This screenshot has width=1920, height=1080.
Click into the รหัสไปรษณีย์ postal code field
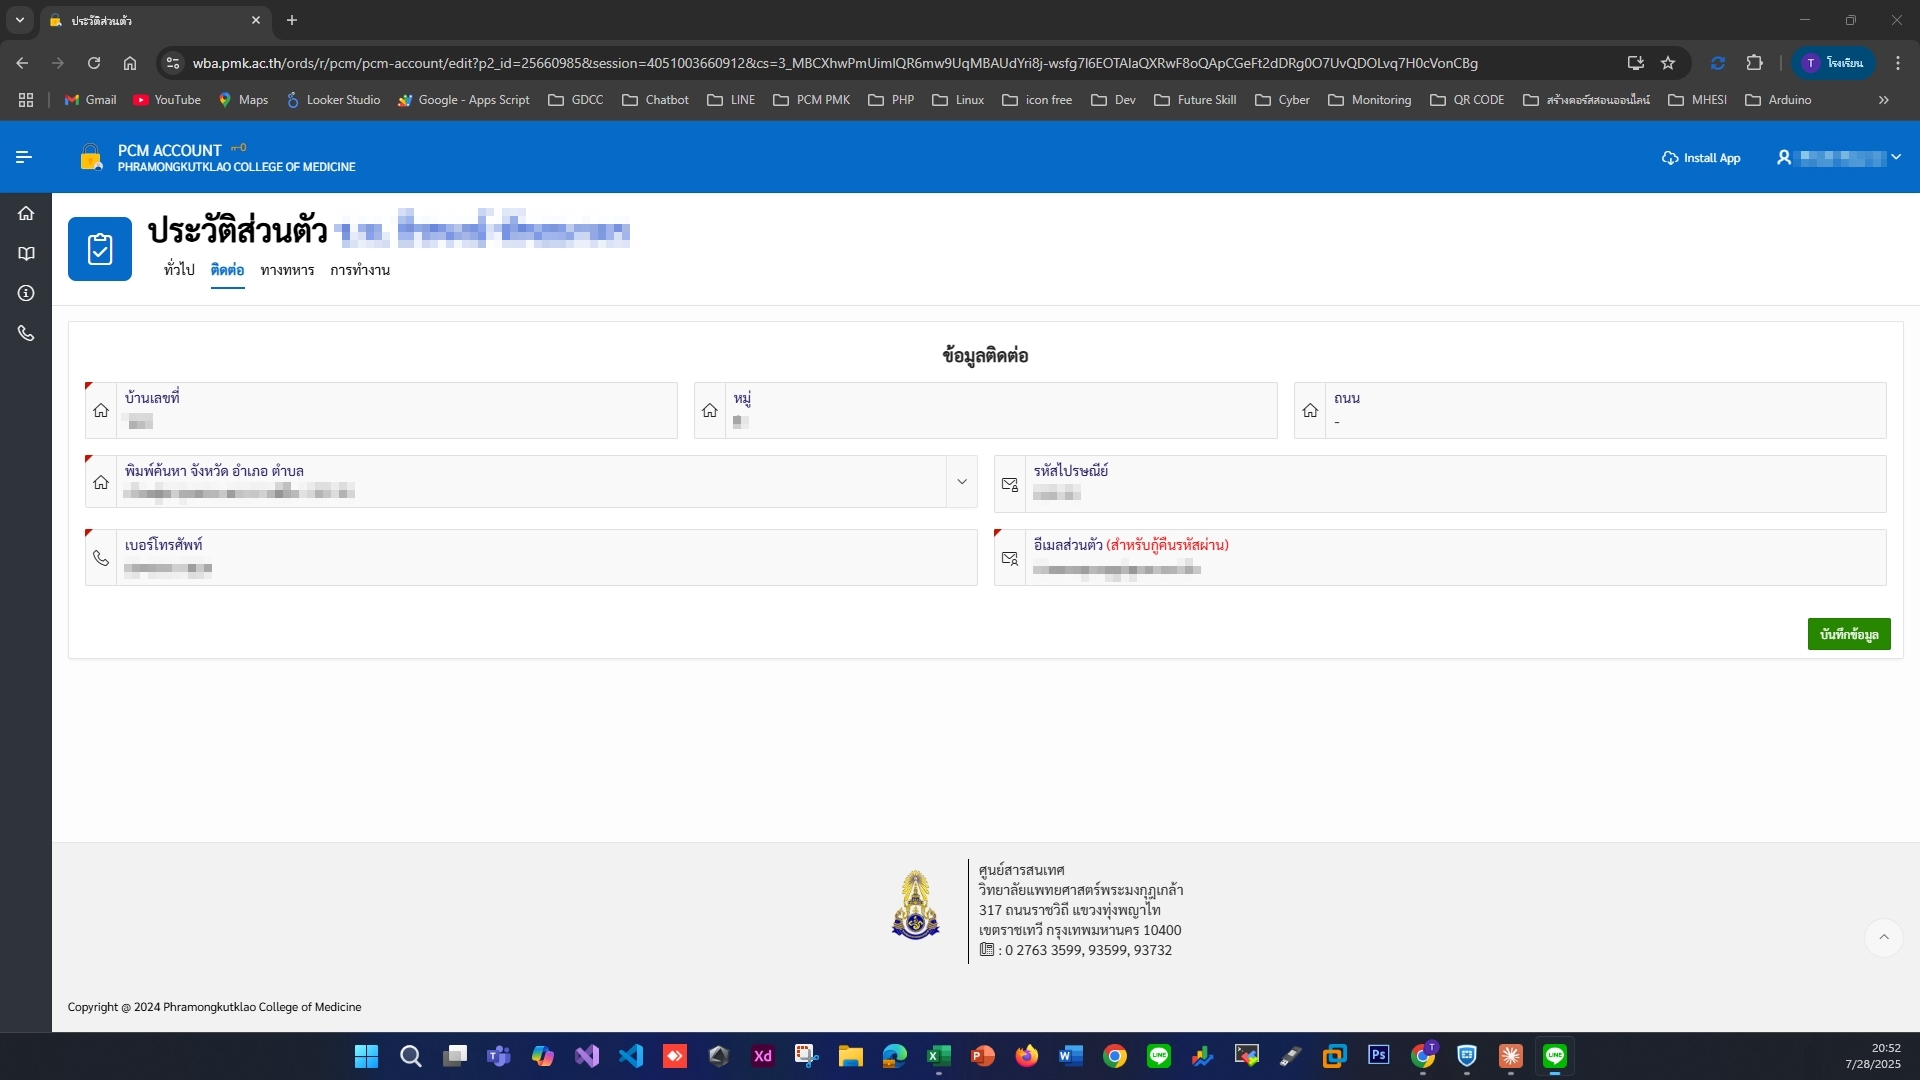coord(1450,493)
